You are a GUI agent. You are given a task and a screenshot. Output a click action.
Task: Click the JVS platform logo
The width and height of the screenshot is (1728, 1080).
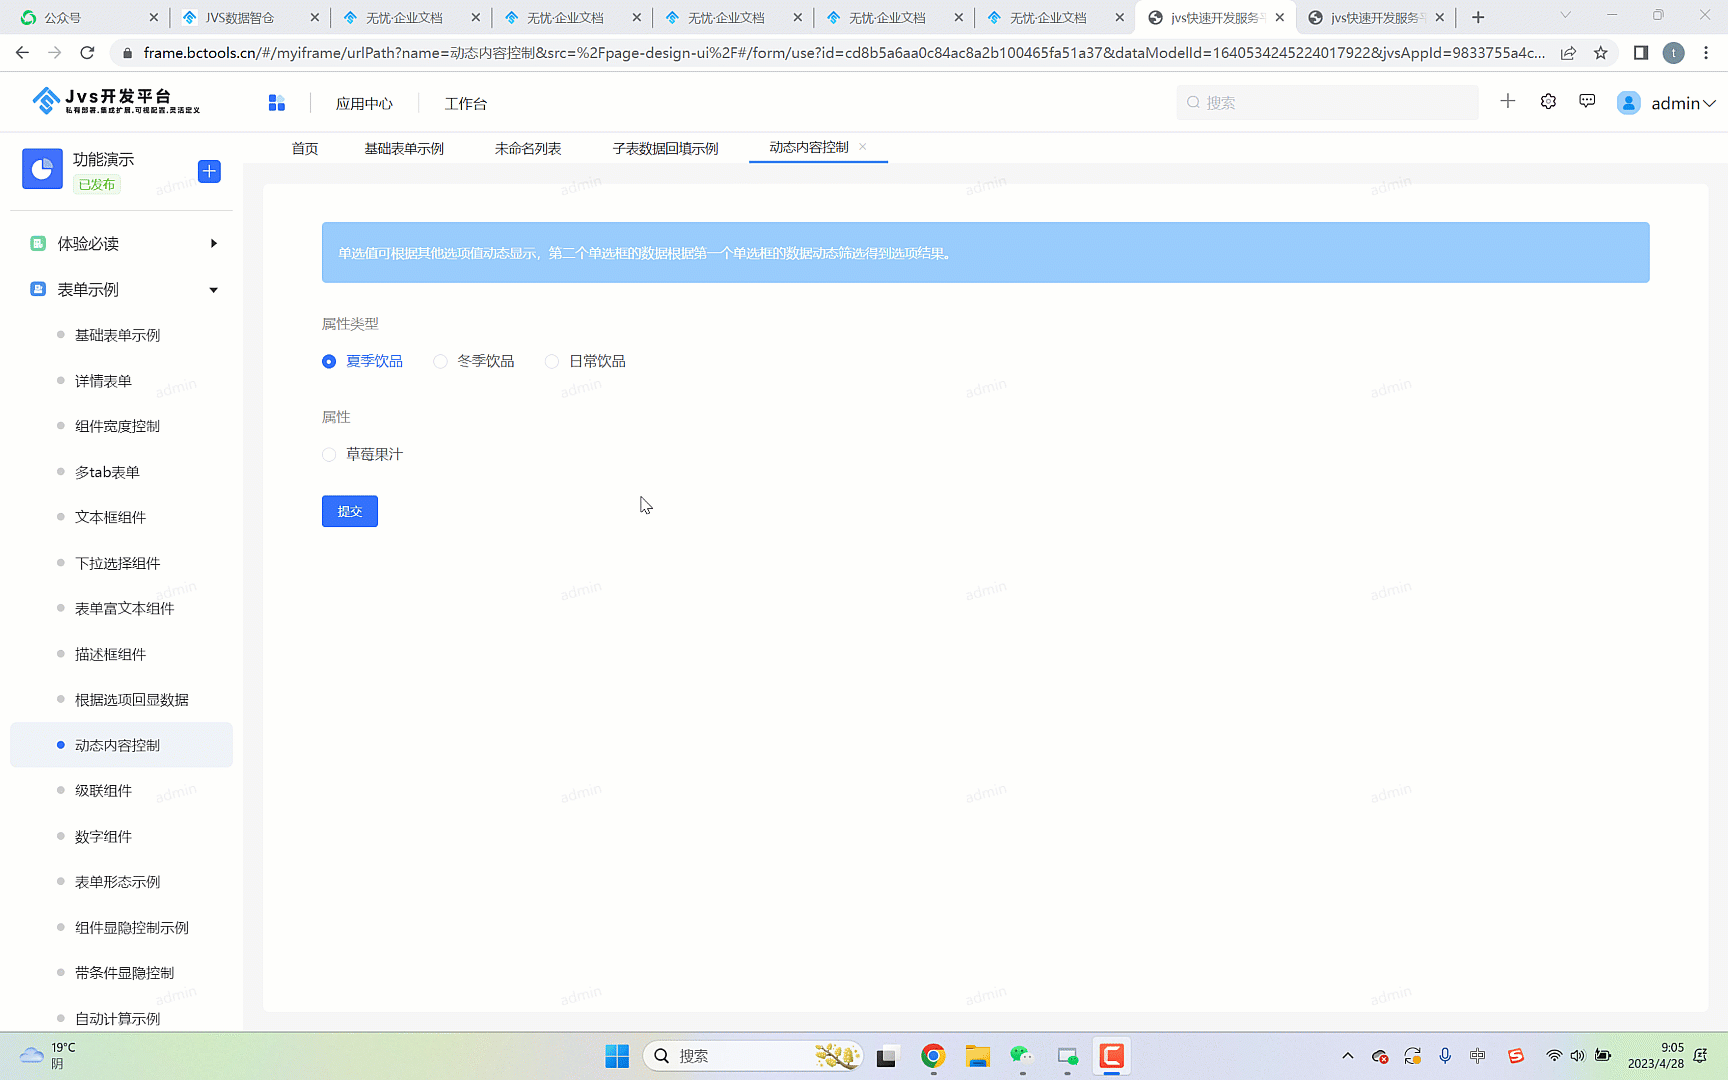click(x=116, y=100)
